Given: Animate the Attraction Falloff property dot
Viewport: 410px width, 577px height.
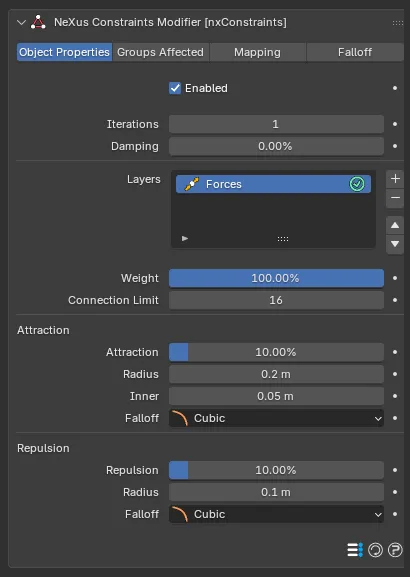Looking at the screenshot, I should click(x=395, y=418).
